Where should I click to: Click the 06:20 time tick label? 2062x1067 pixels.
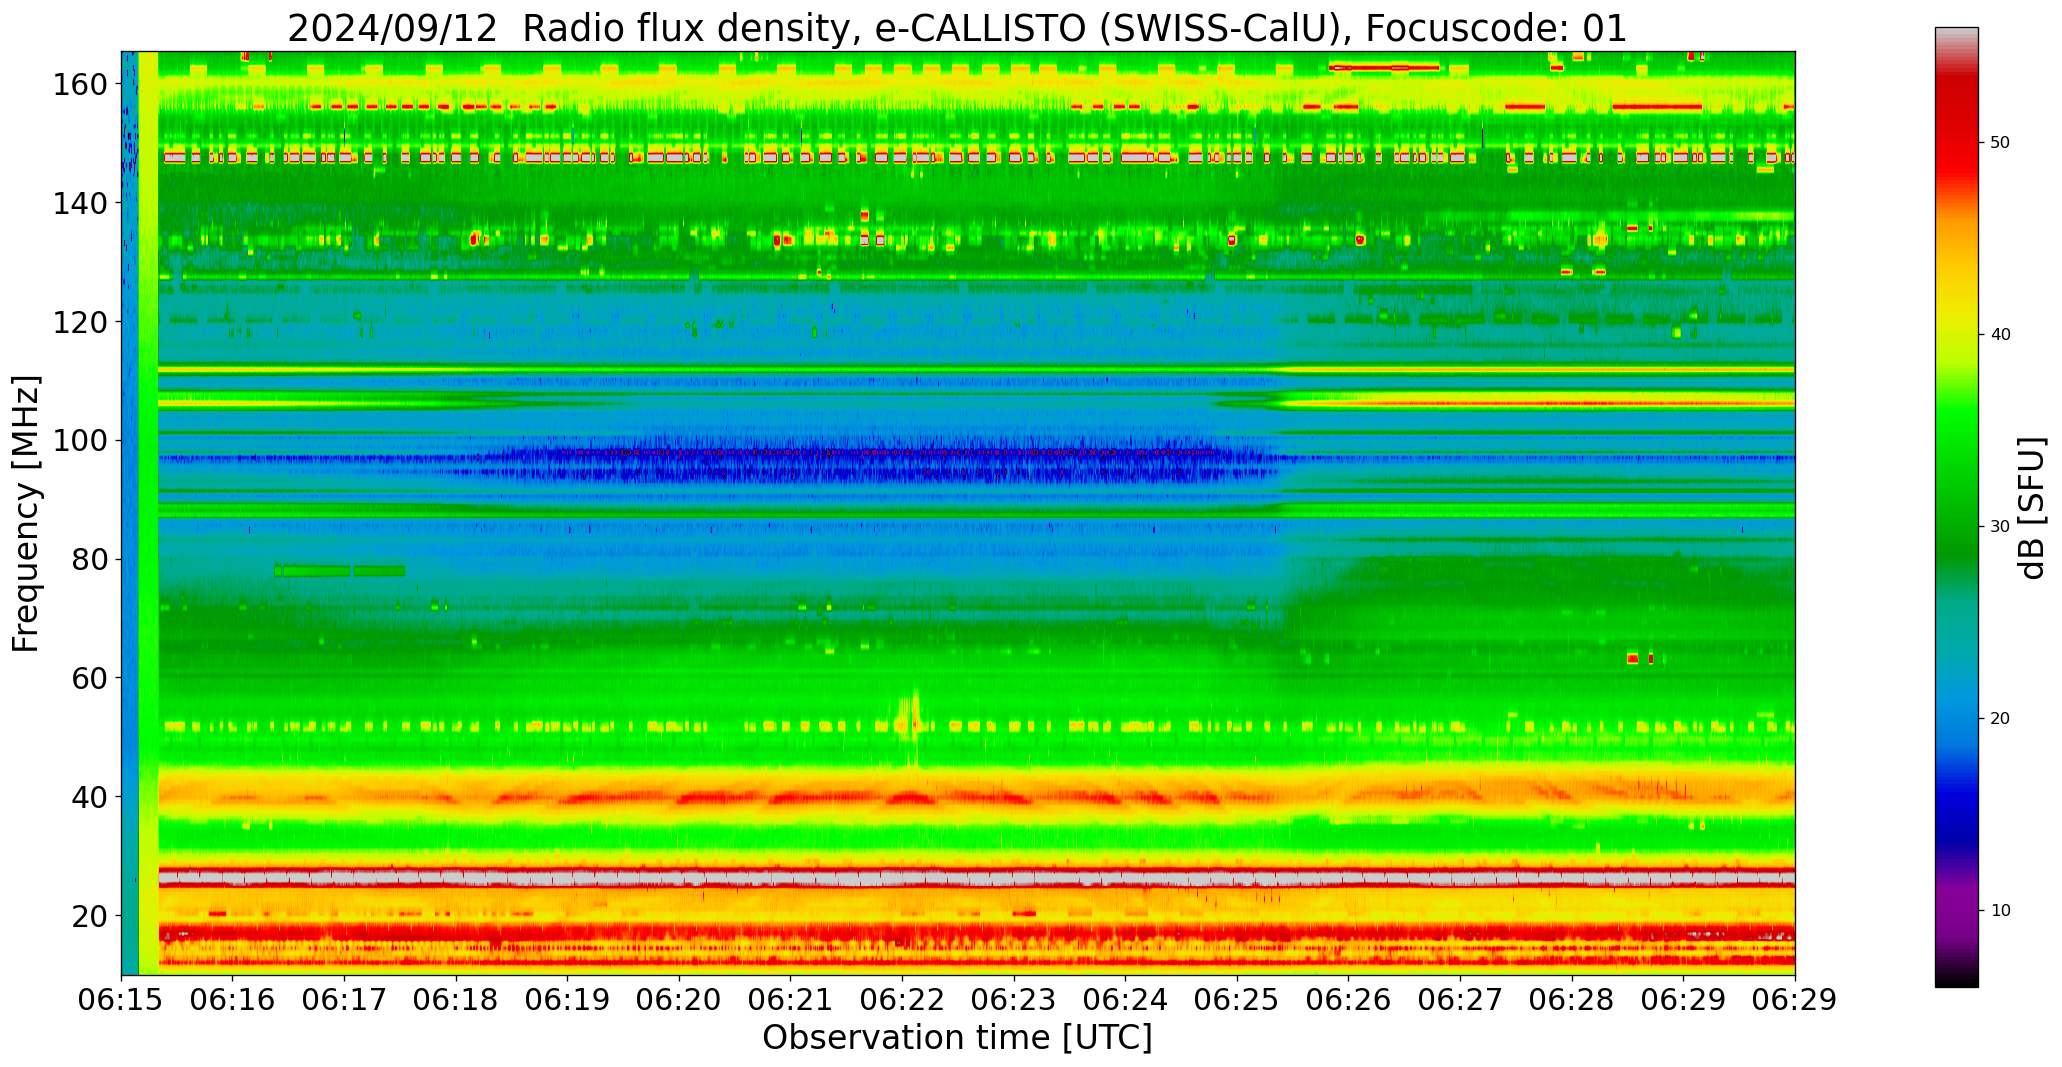point(680,1000)
